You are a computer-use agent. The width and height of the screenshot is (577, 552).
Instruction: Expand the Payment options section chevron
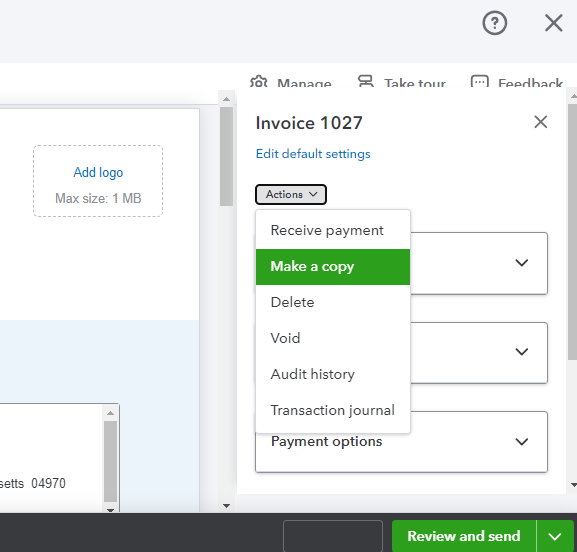tap(521, 442)
